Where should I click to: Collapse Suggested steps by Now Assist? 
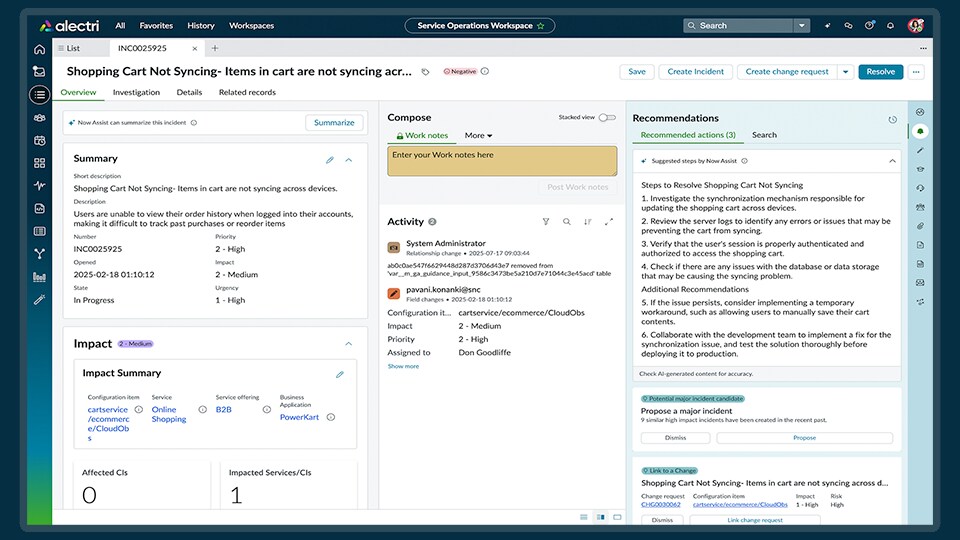[892, 161]
